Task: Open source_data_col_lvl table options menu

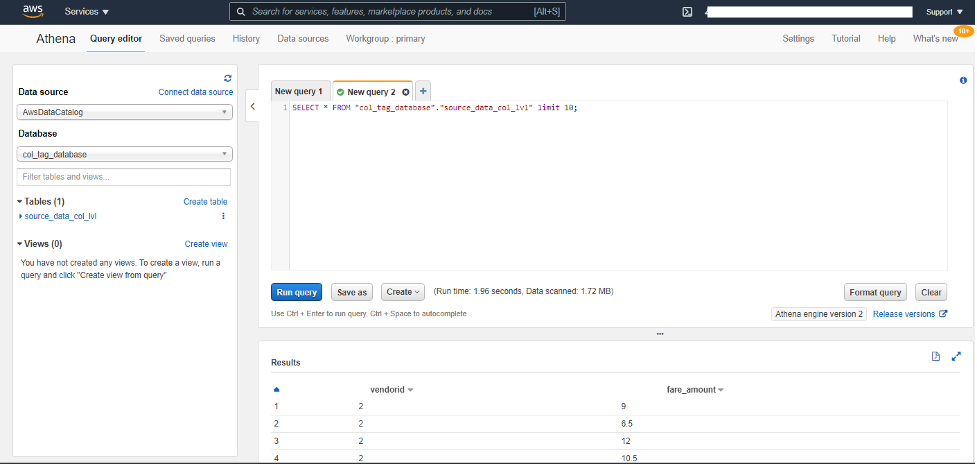Action: click(x=223, y=216)
